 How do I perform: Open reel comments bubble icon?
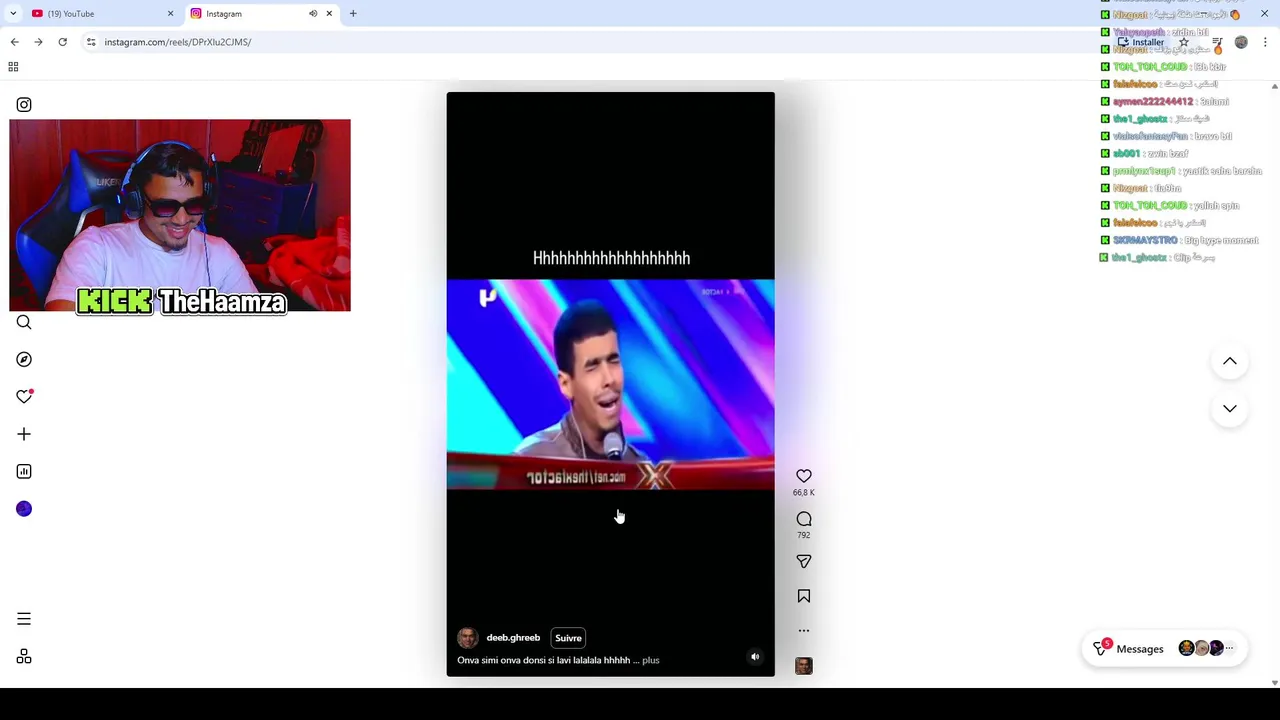(804, 519)
